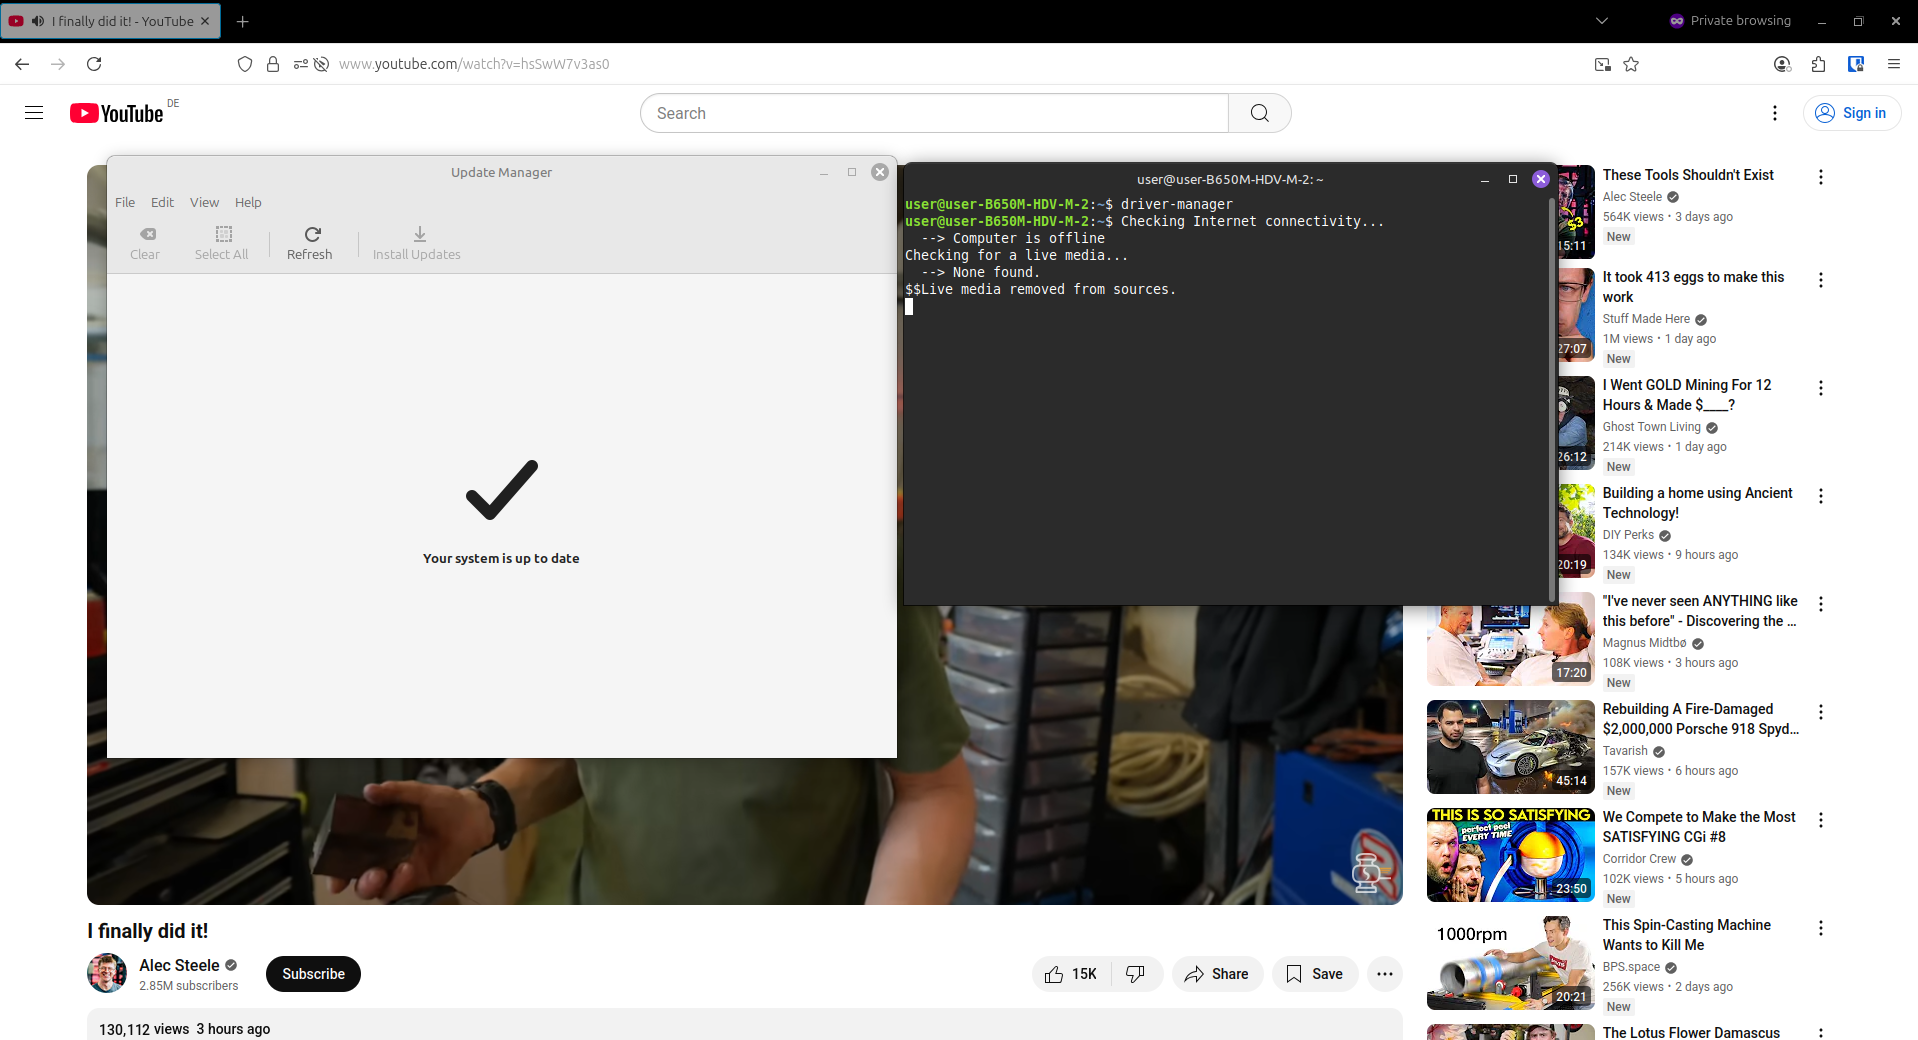Open options for 'Building a home using Ancient Technology'
This screenshot has height=1040, width=1918.
1821,496
